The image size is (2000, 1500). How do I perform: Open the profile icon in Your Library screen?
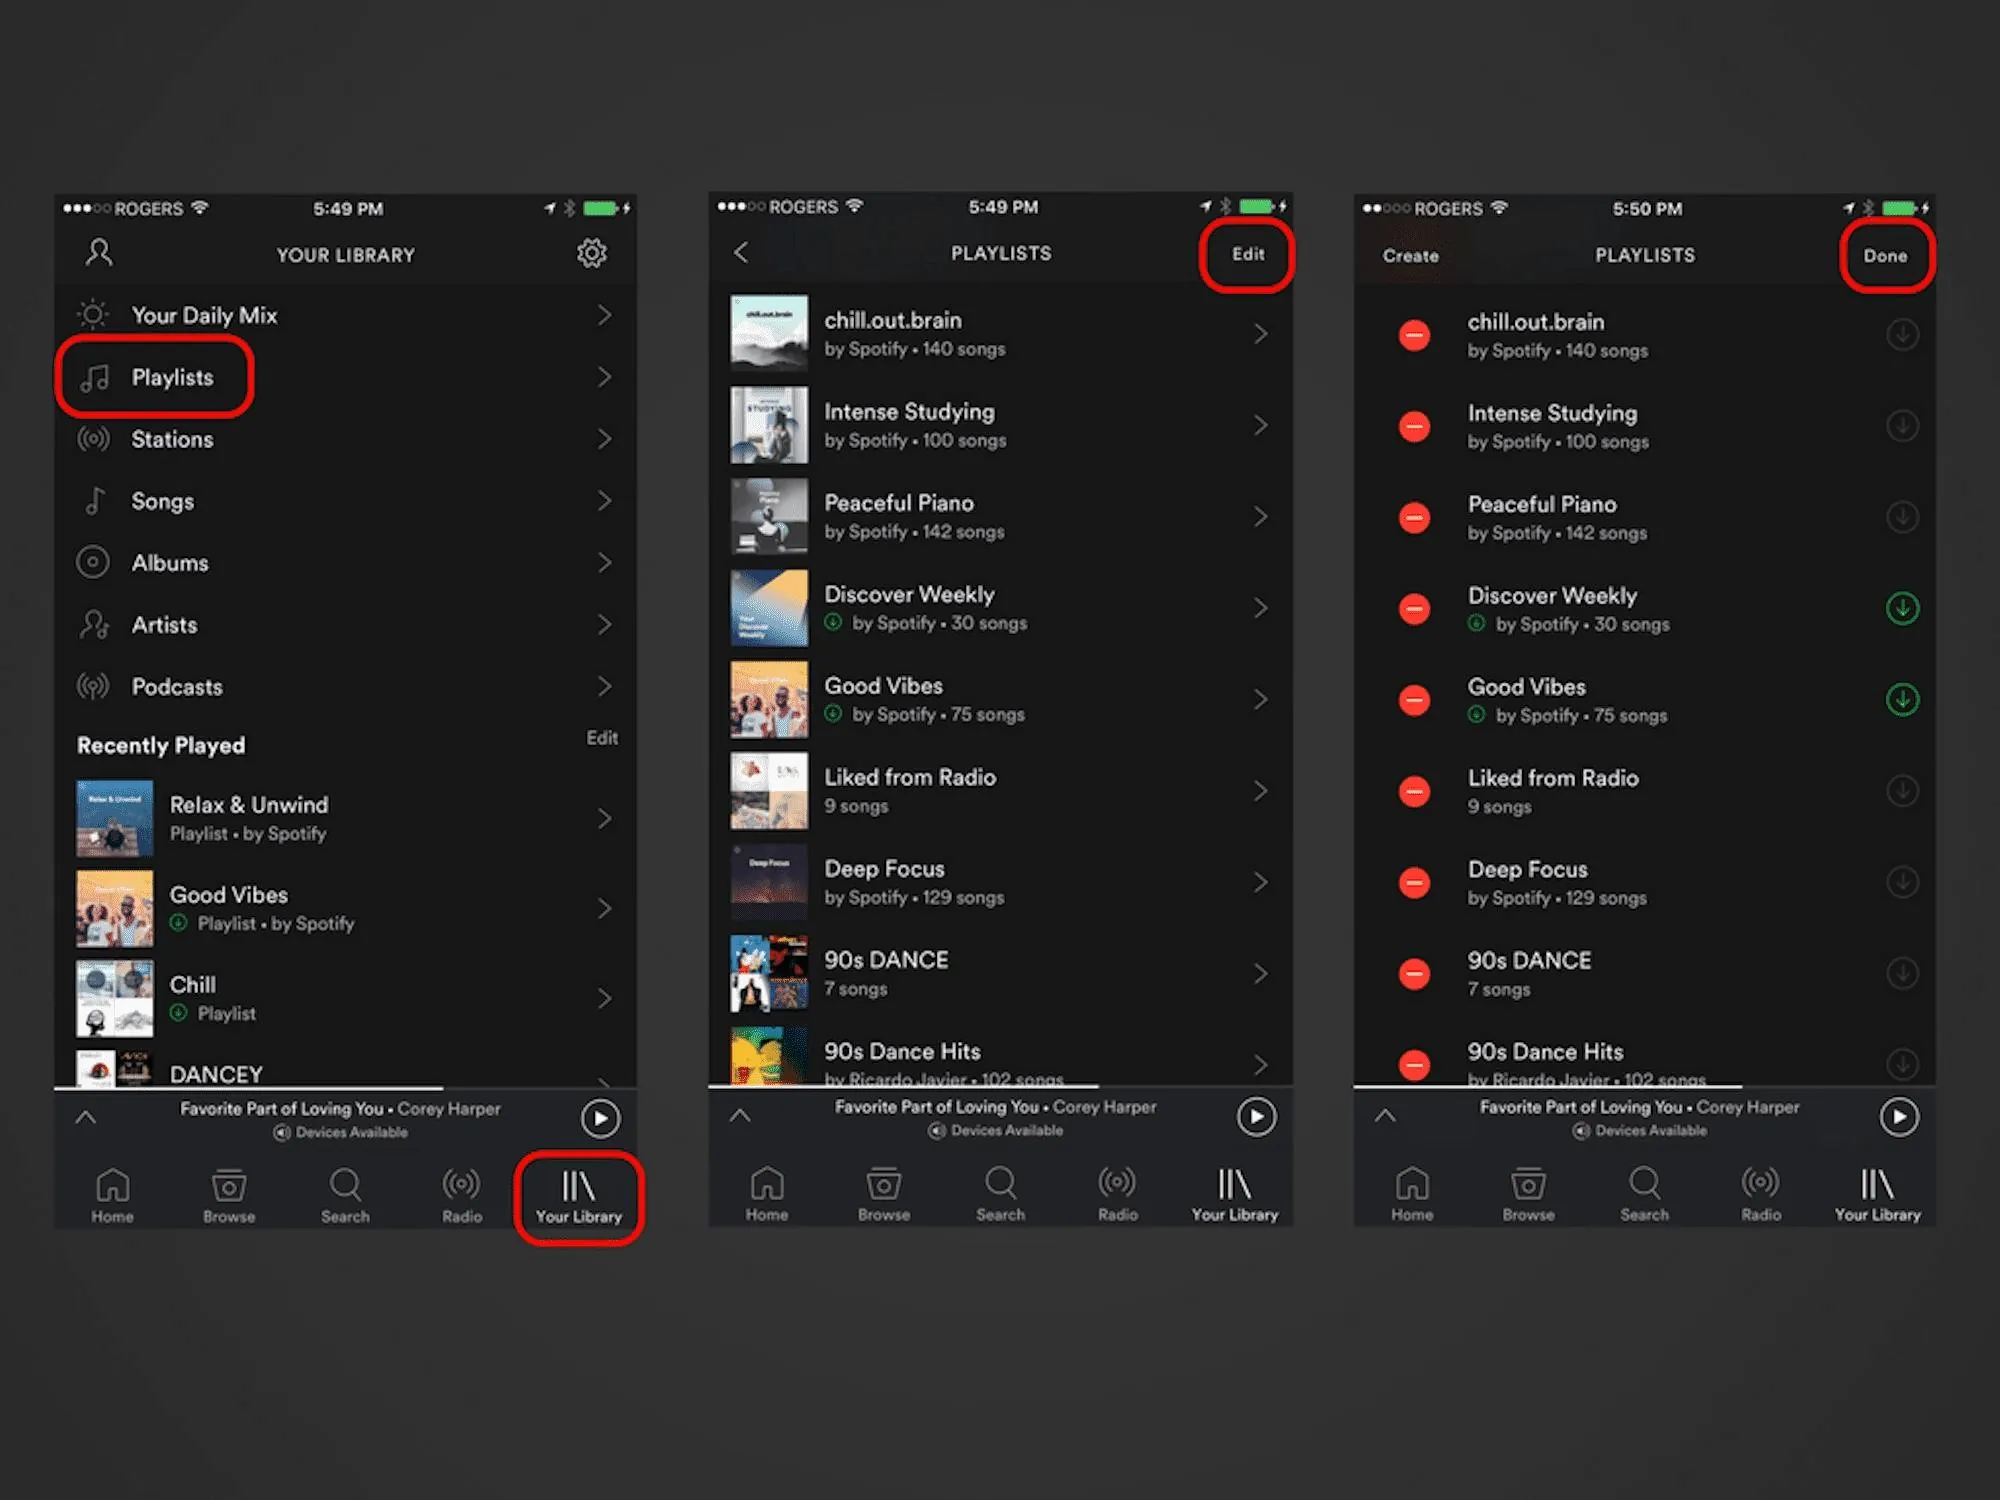99,252
